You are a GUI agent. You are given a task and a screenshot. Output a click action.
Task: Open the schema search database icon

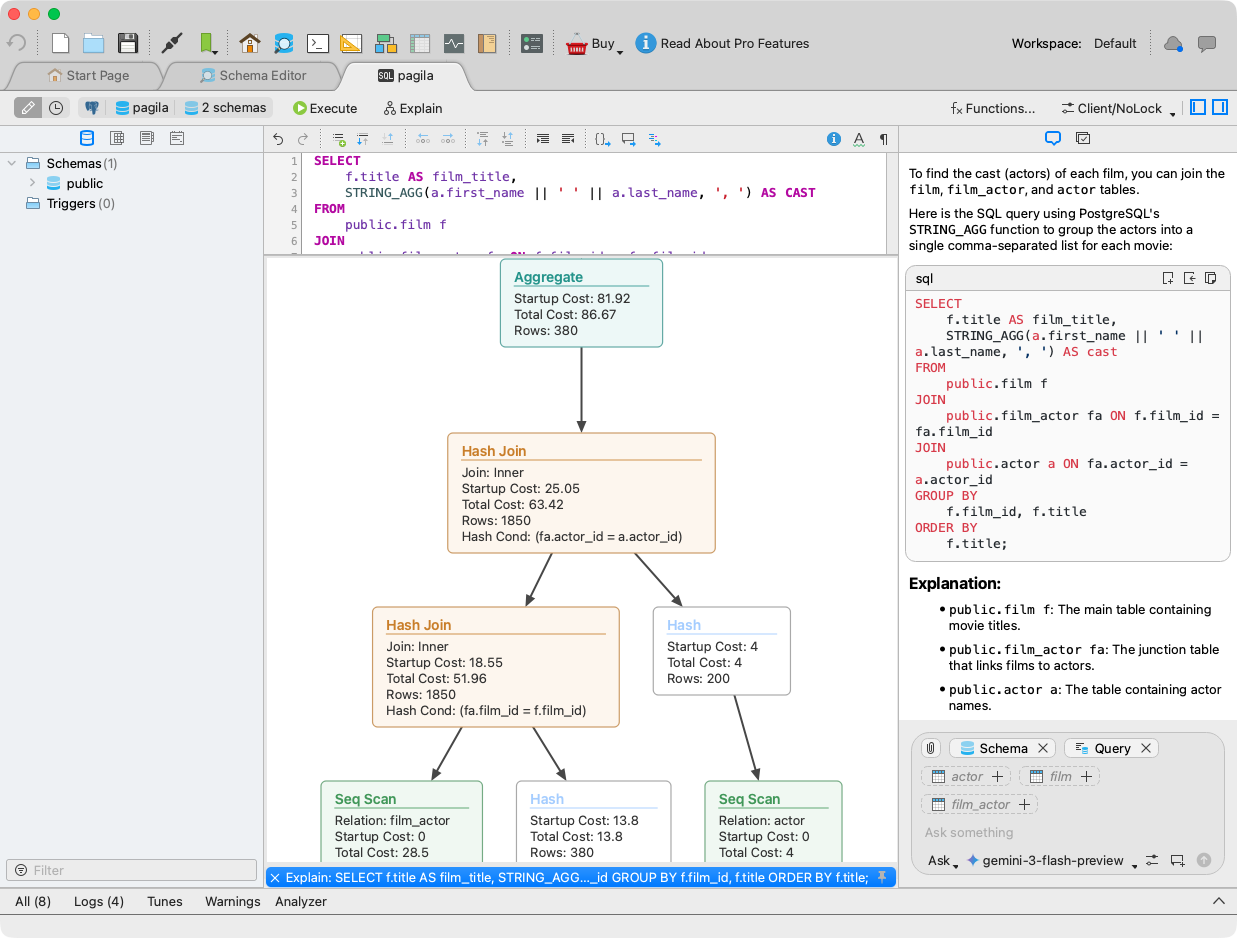click(x=284, y=43)
